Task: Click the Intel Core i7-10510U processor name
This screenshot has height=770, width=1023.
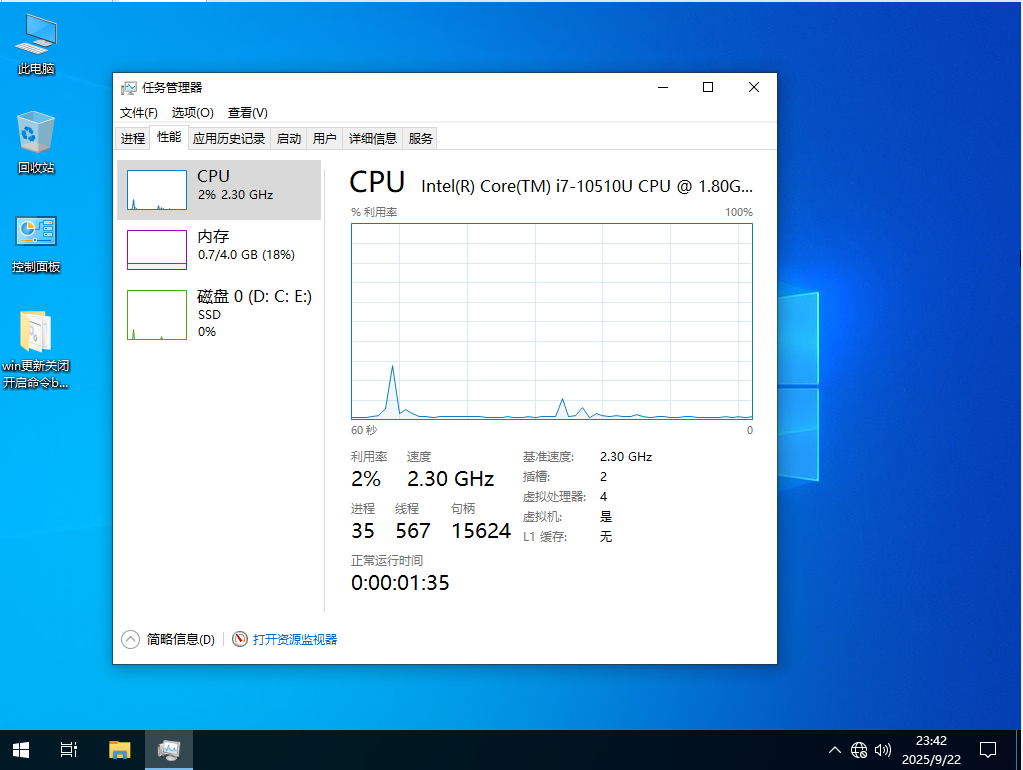Action: pyautogui.click(x=587, y=186)
